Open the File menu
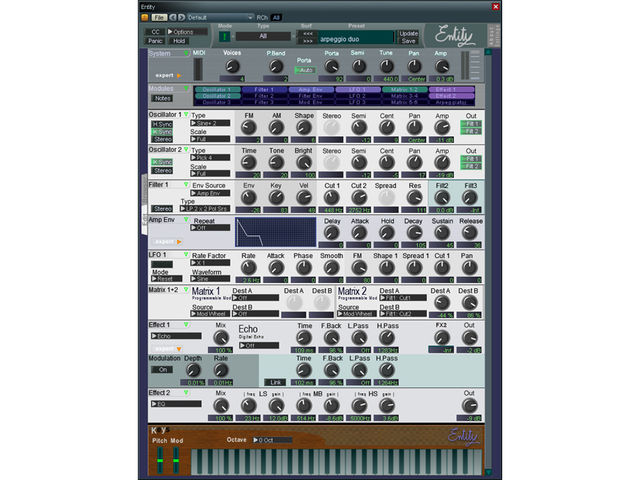This screenshot has width=640, height=480. pyautogui.click(x=159, y=18)
